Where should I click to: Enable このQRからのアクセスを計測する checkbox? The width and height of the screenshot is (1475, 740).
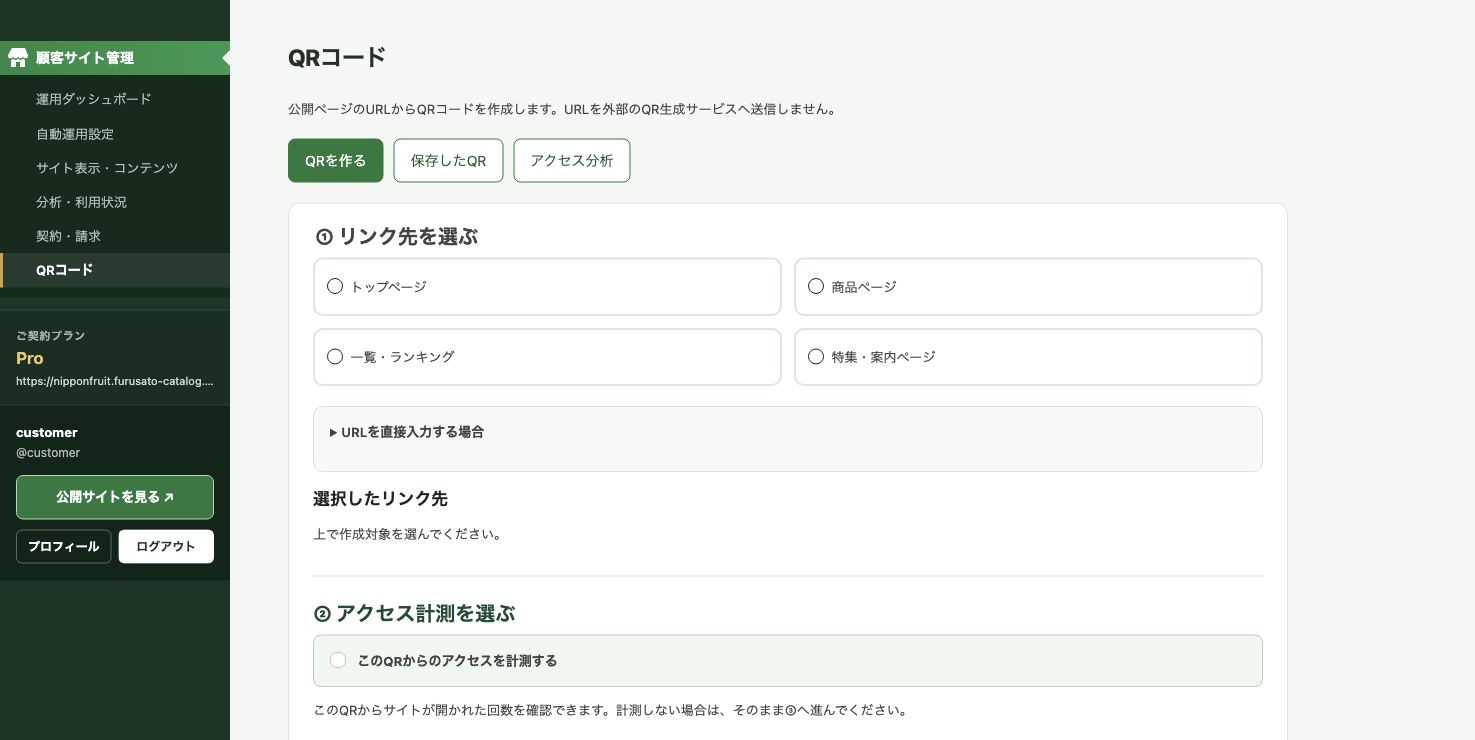[338, 660]
